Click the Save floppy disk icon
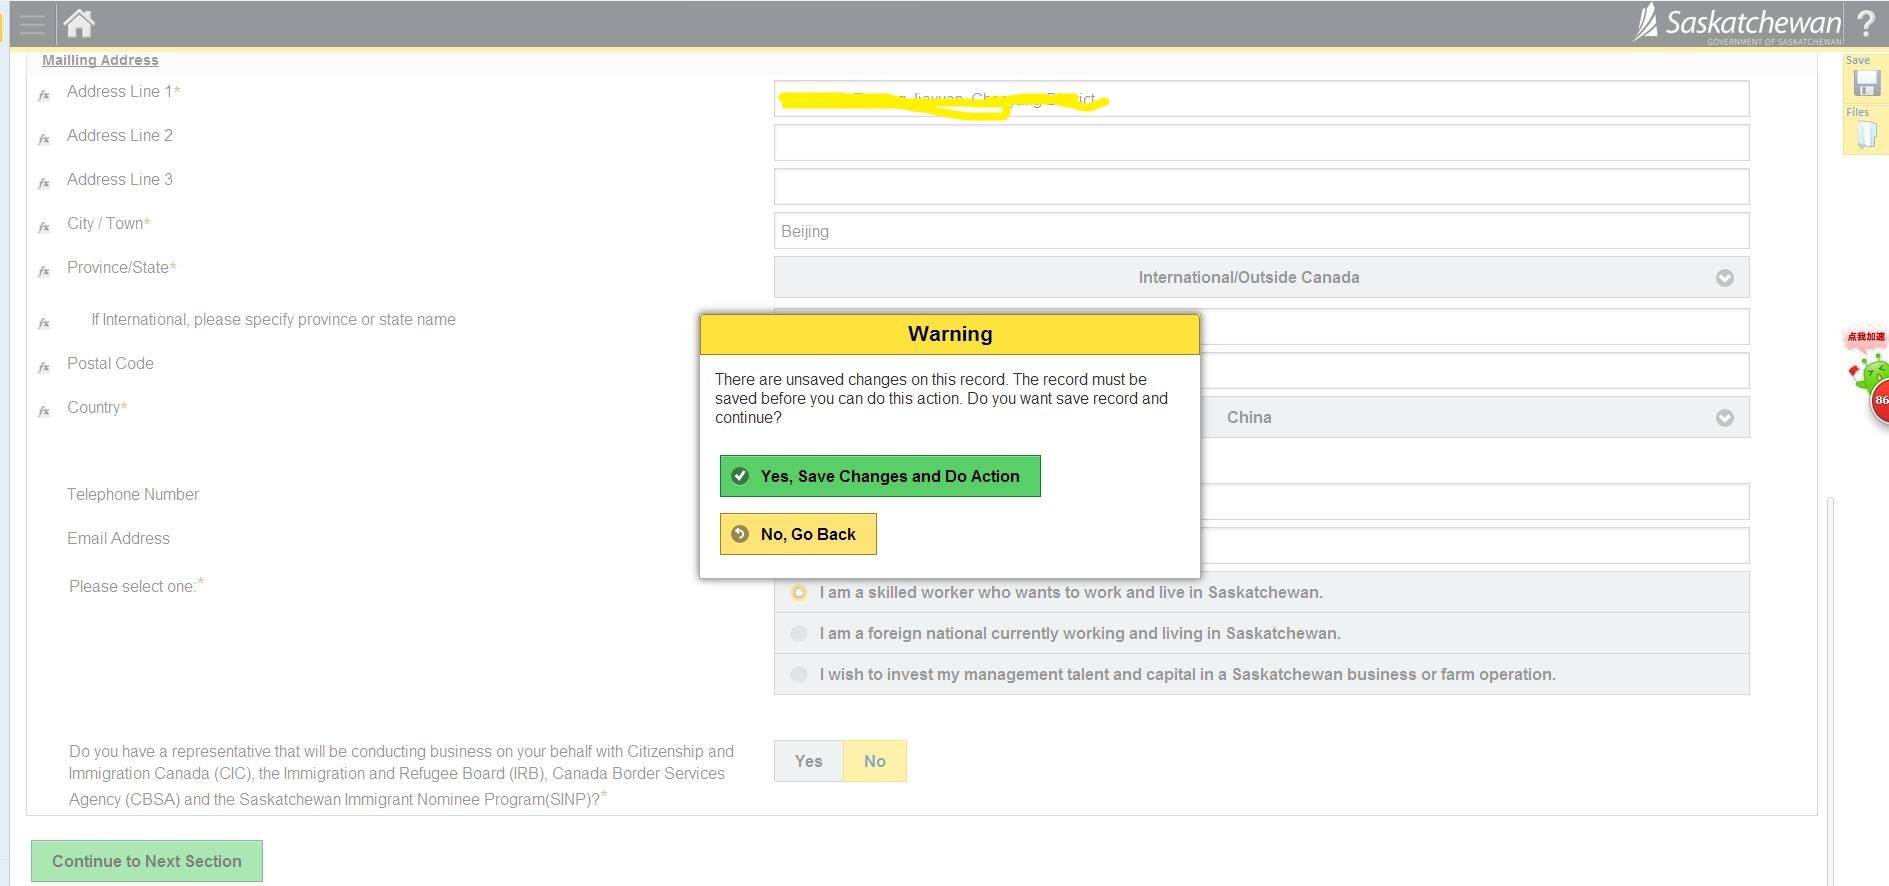Viewport: 1889px width, 886px height. pyautogui.click(x=1866, y=84)
